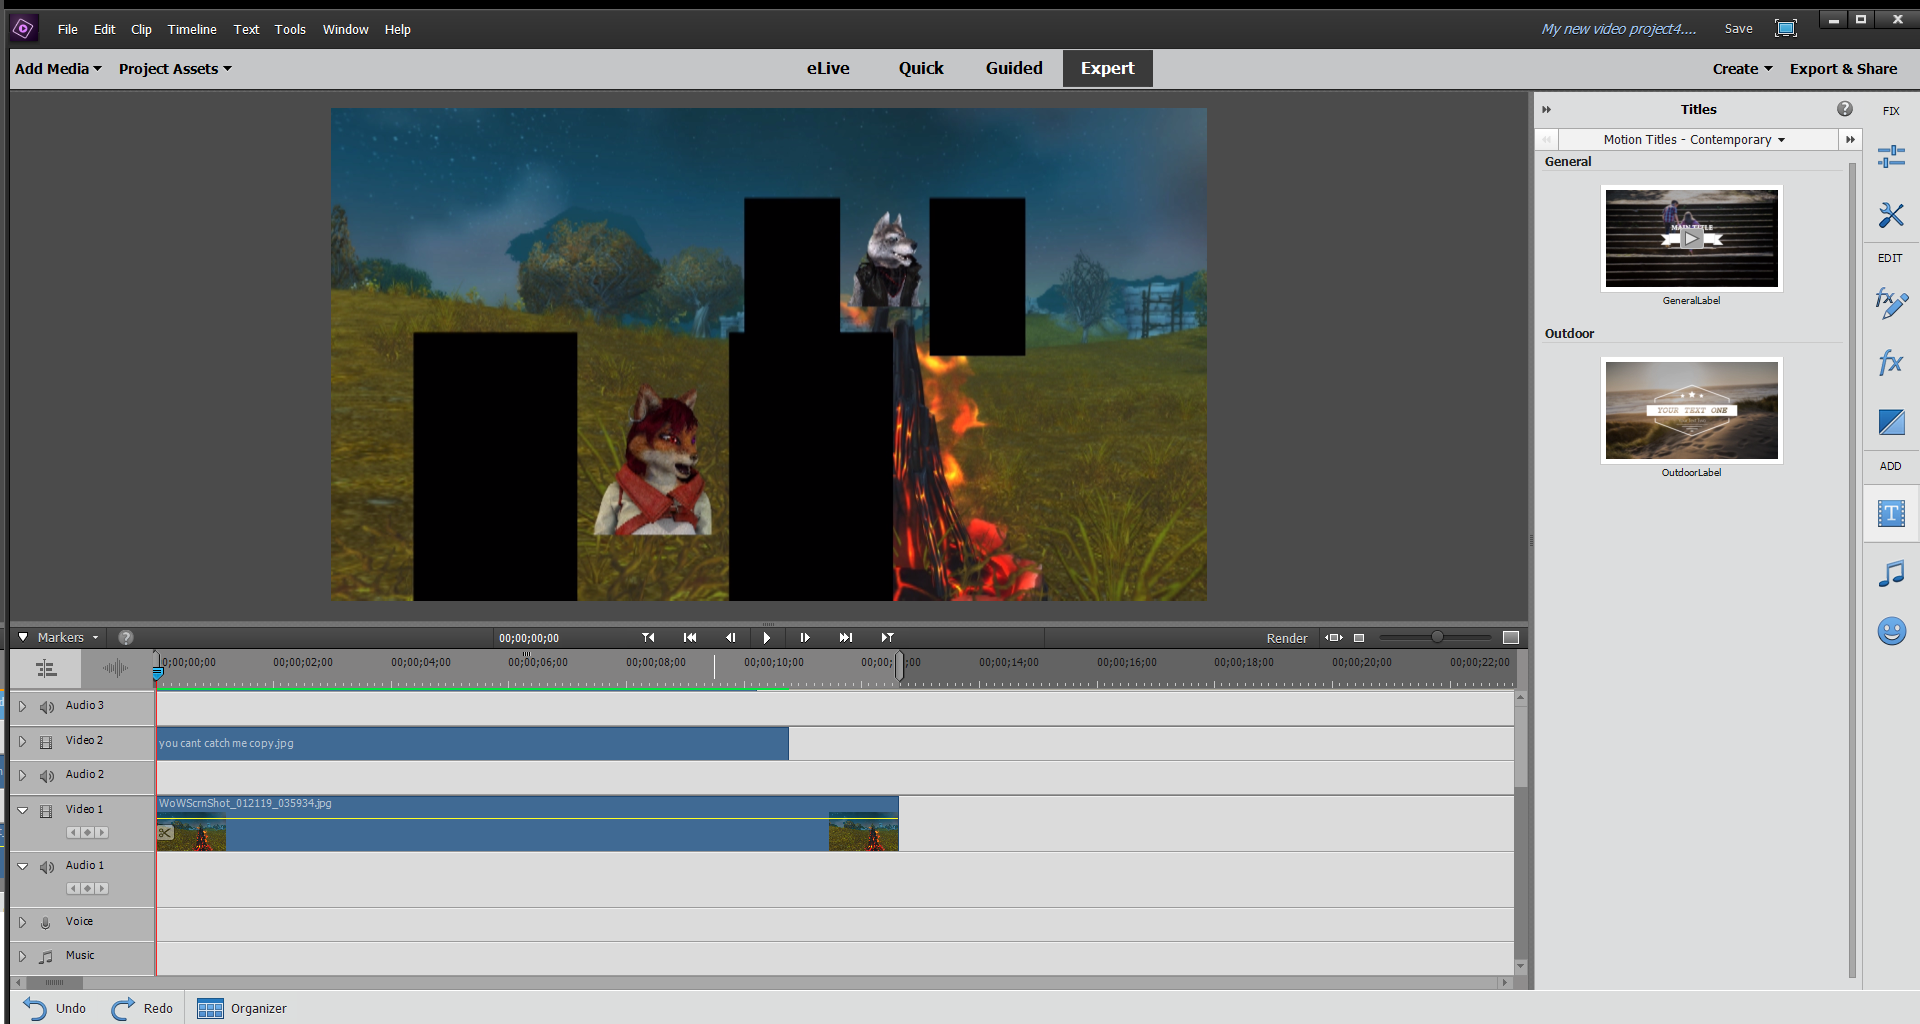Screen dimensions: 1920x1024
Task: Mute the Audio 1 track speaker
Action: coord(46,867)
